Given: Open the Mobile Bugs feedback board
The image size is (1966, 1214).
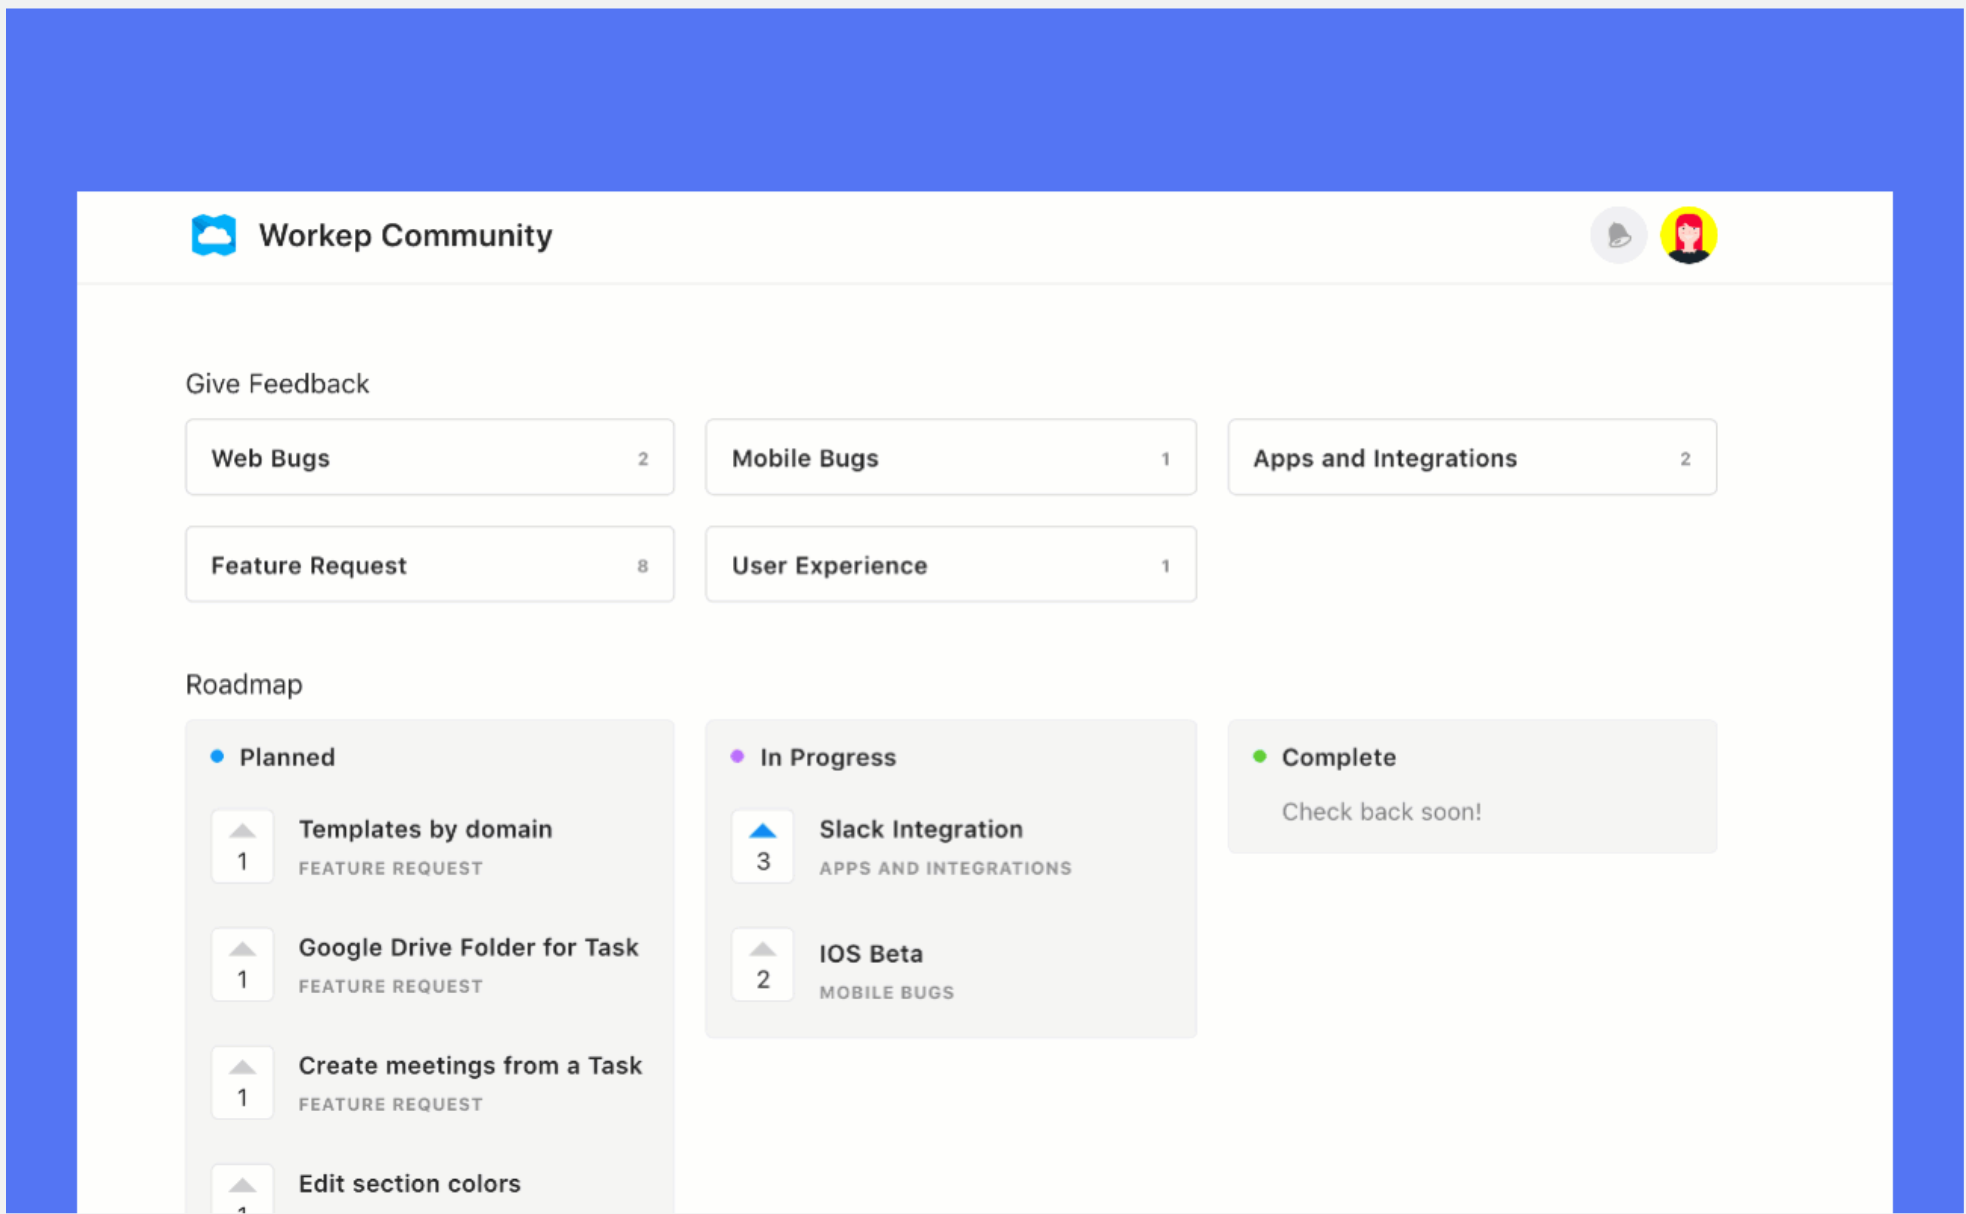Looking at the screenshot, I should click(x=951, y=457).
